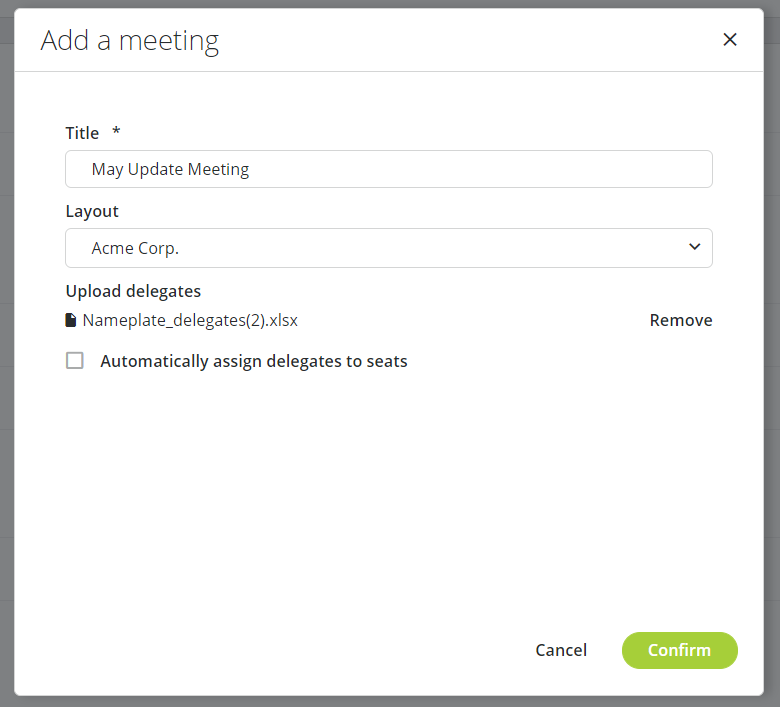This screenshot has height=707, width=780.
Task: Click the Layout dropdown chevron arrow
Action: pyautogui.click(x=695, y=248)
